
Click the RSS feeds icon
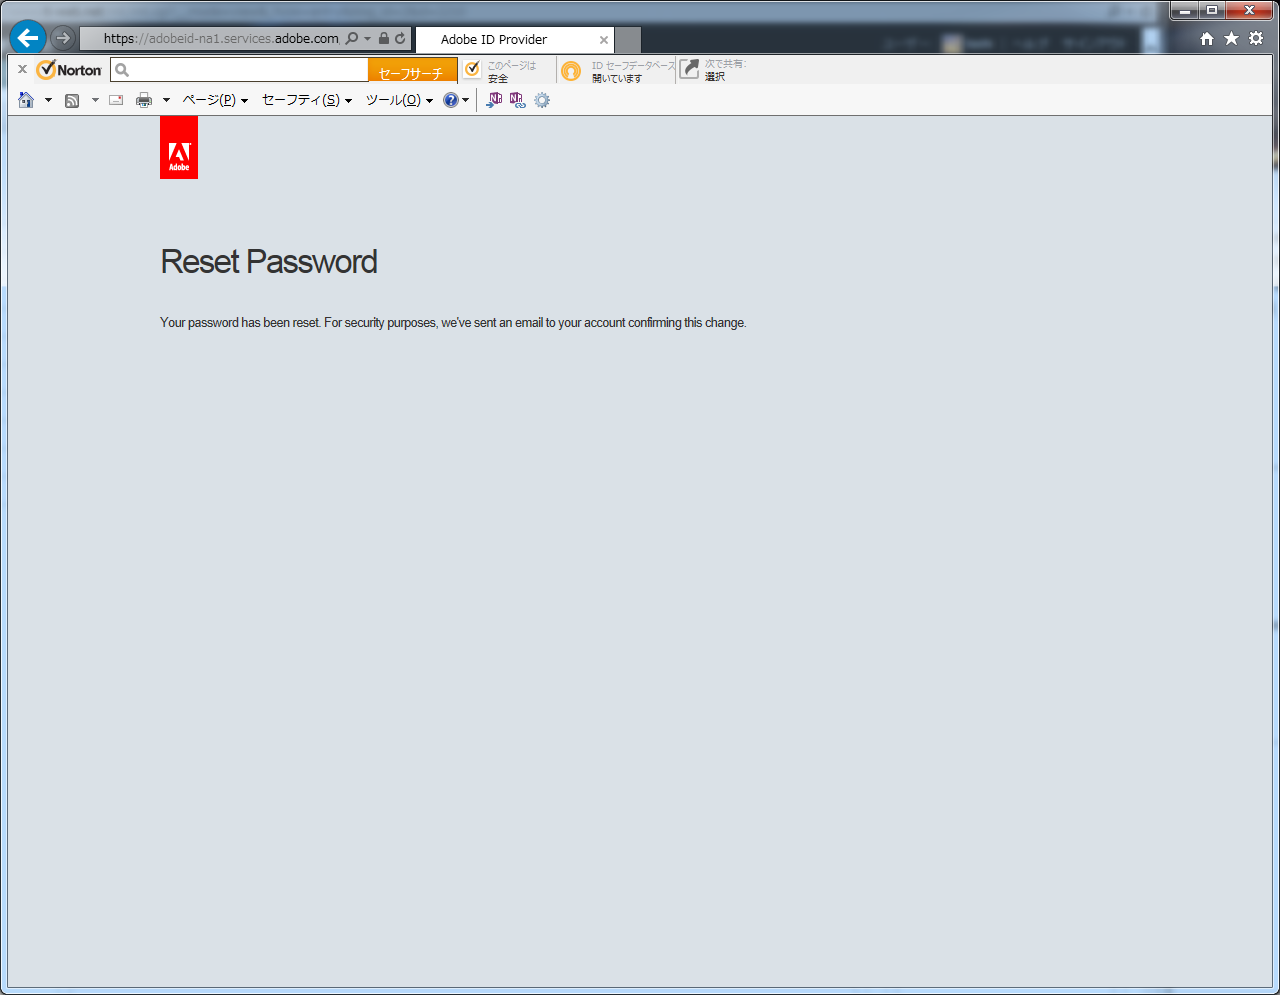point(72,100)
